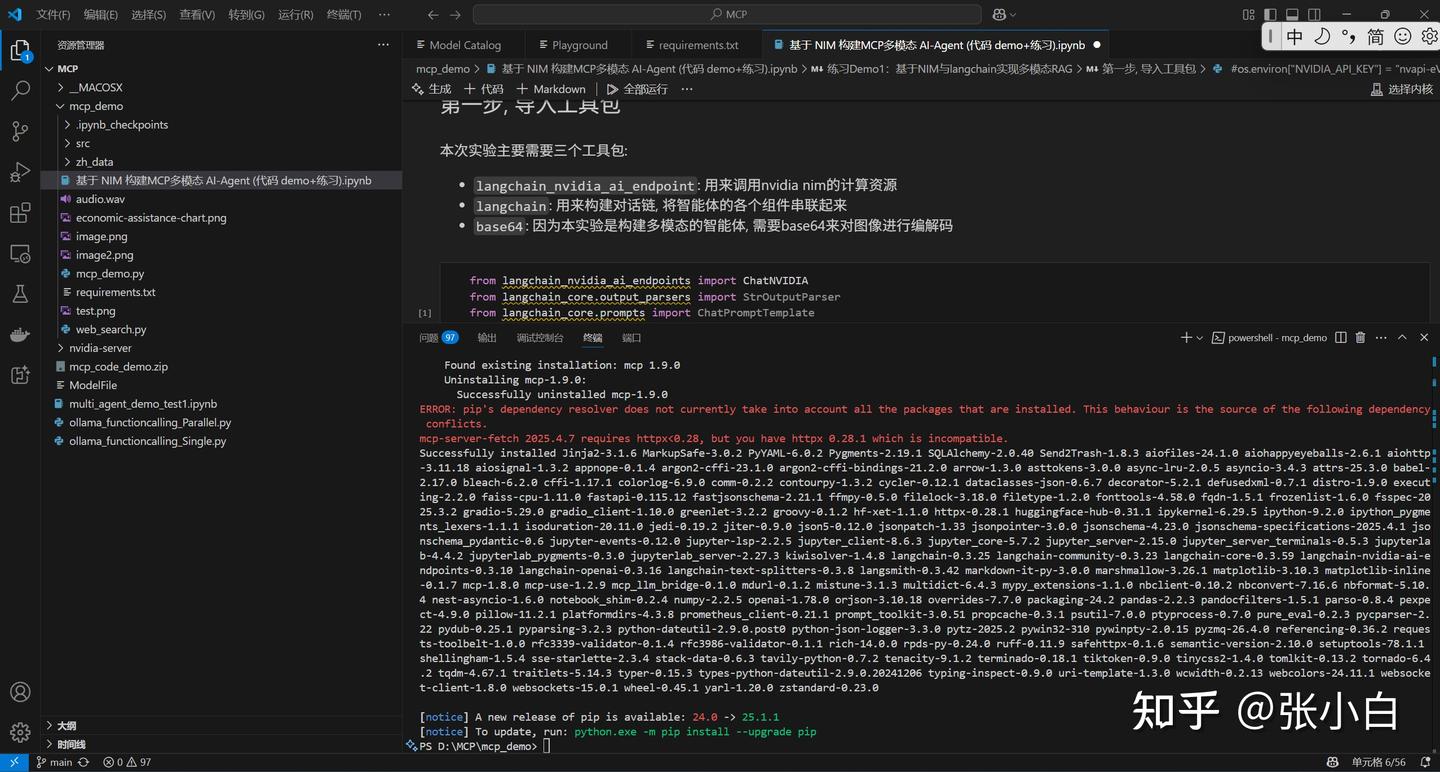
Task: Open the Testing flask view
Action: (20, 294)
